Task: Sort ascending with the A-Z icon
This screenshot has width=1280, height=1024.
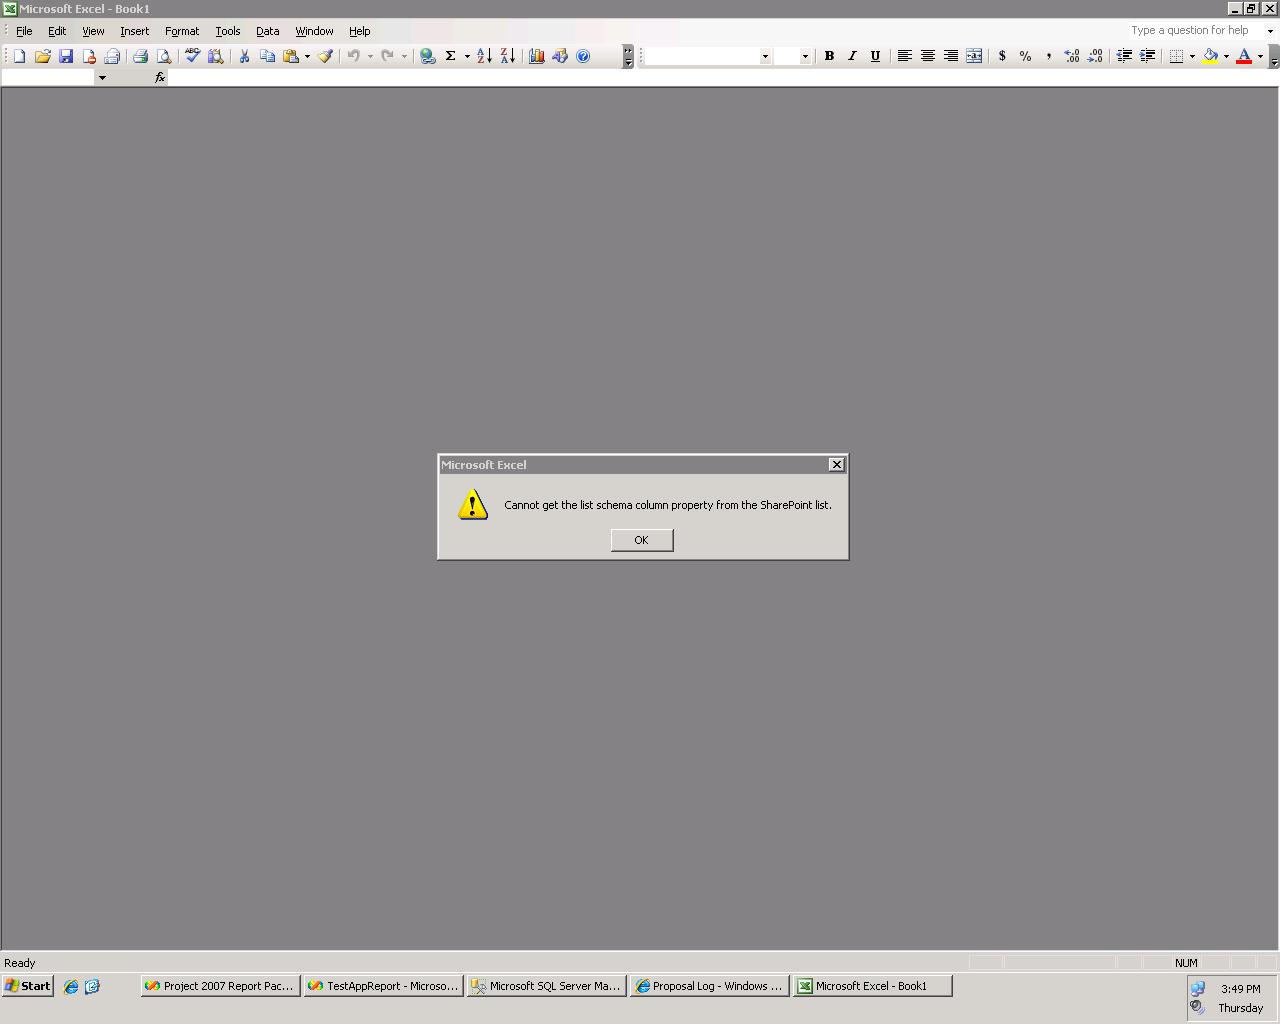Action: tap(484, 56)
